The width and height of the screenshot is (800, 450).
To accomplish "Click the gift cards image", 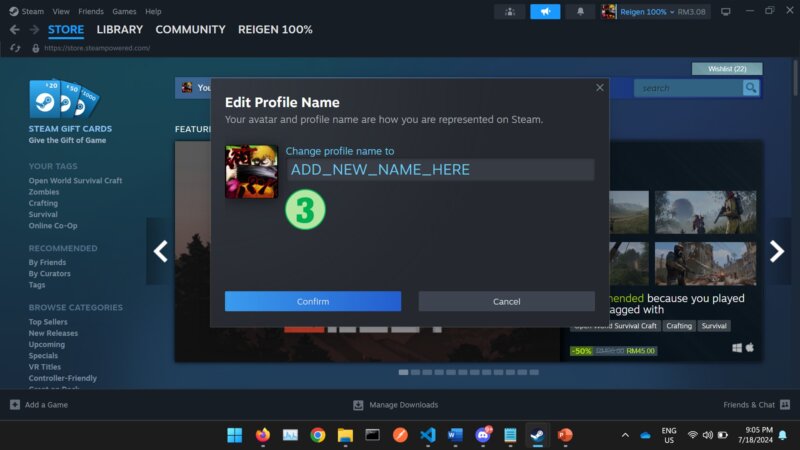I will [64, 99].
